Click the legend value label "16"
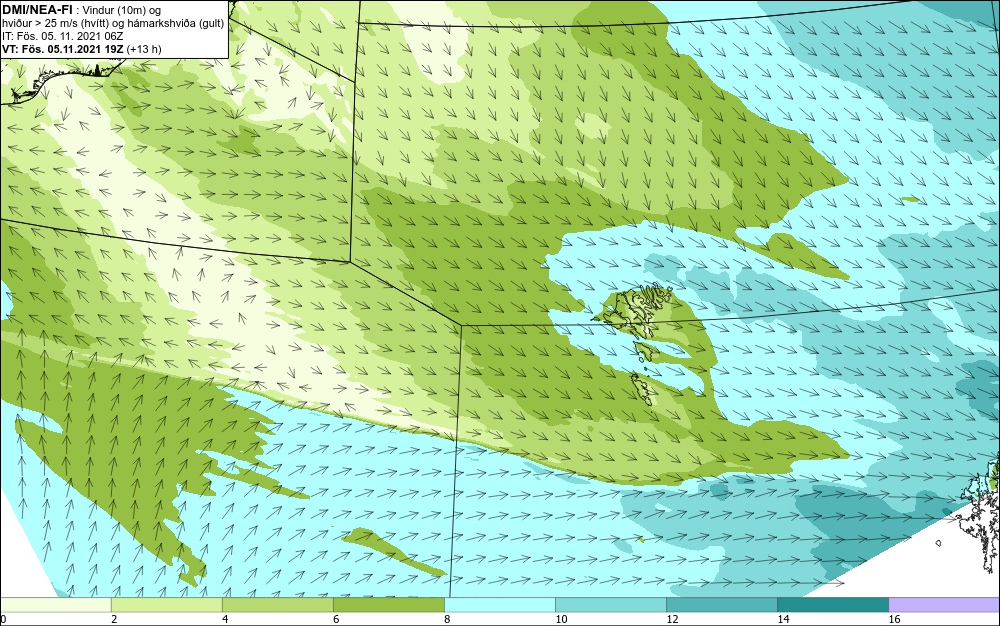The image size is (1000, 626). pos(894,619)
